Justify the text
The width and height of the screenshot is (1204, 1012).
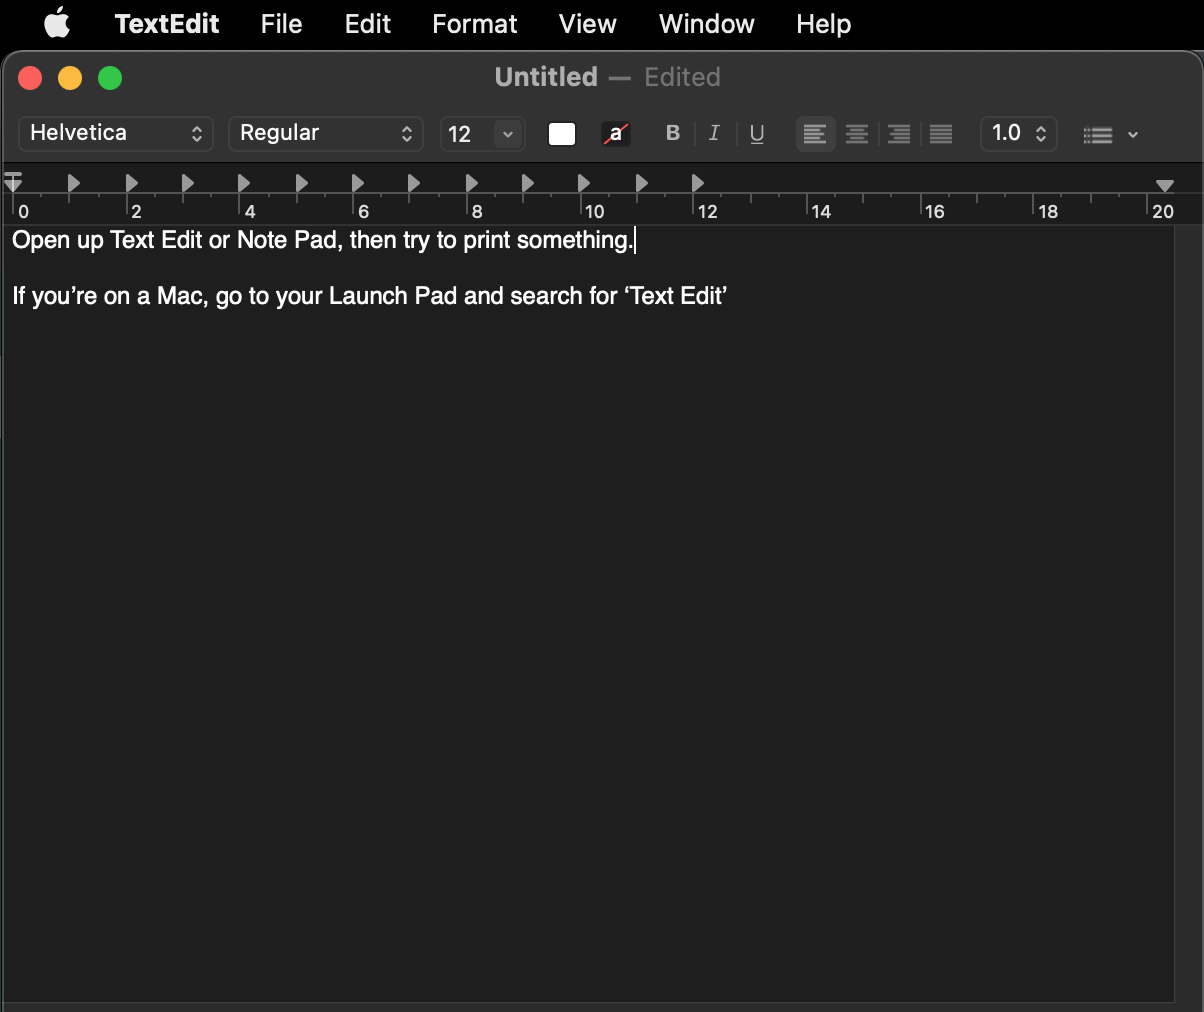(x=941, y=134)
